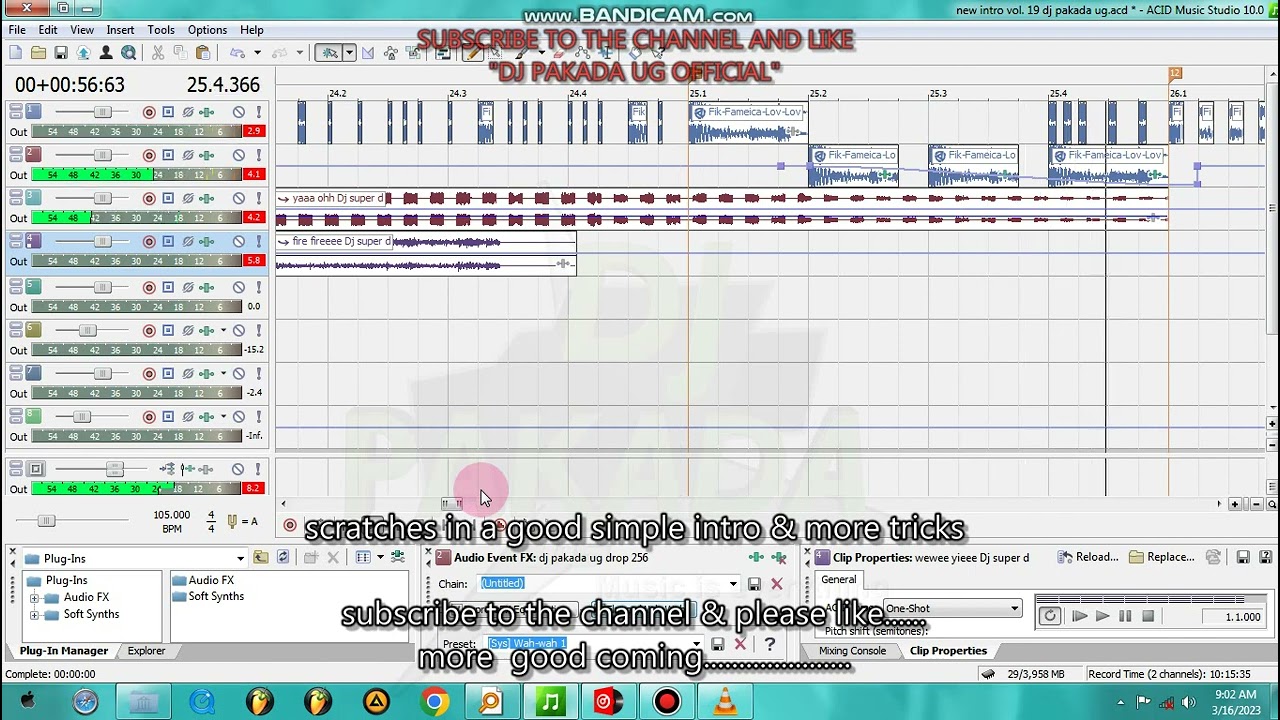
Task: Click the New project icon
Action: point(16,53)
